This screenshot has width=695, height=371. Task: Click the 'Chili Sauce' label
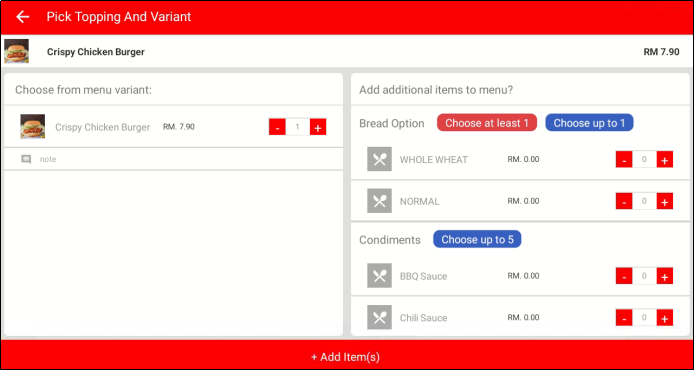click(423, 318)
